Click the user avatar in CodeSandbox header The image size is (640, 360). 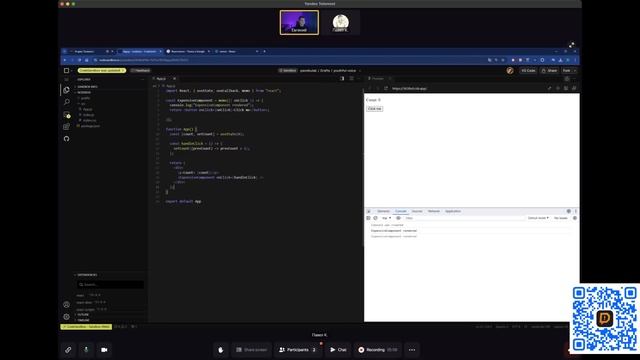(510, 71)
